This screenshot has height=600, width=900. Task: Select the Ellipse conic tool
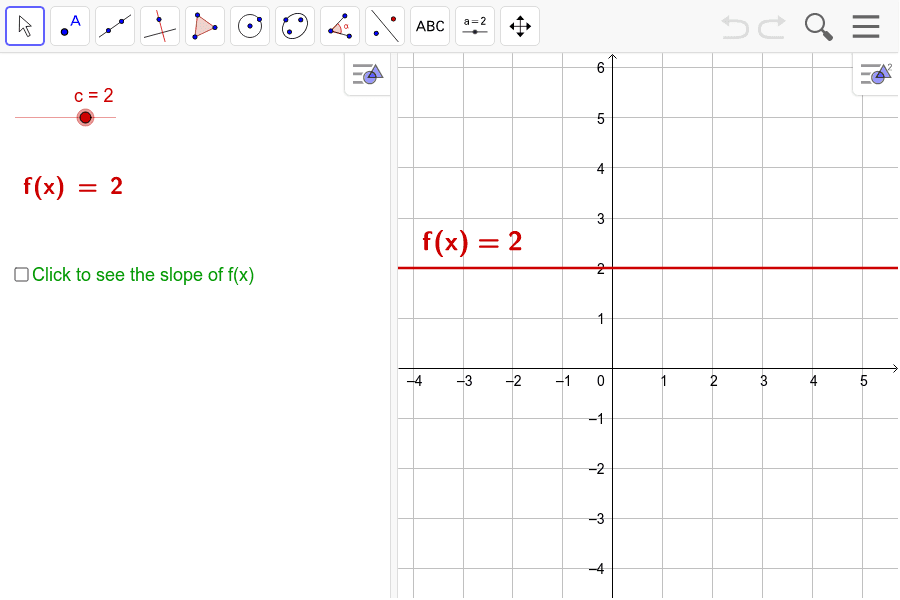point(295,26)
